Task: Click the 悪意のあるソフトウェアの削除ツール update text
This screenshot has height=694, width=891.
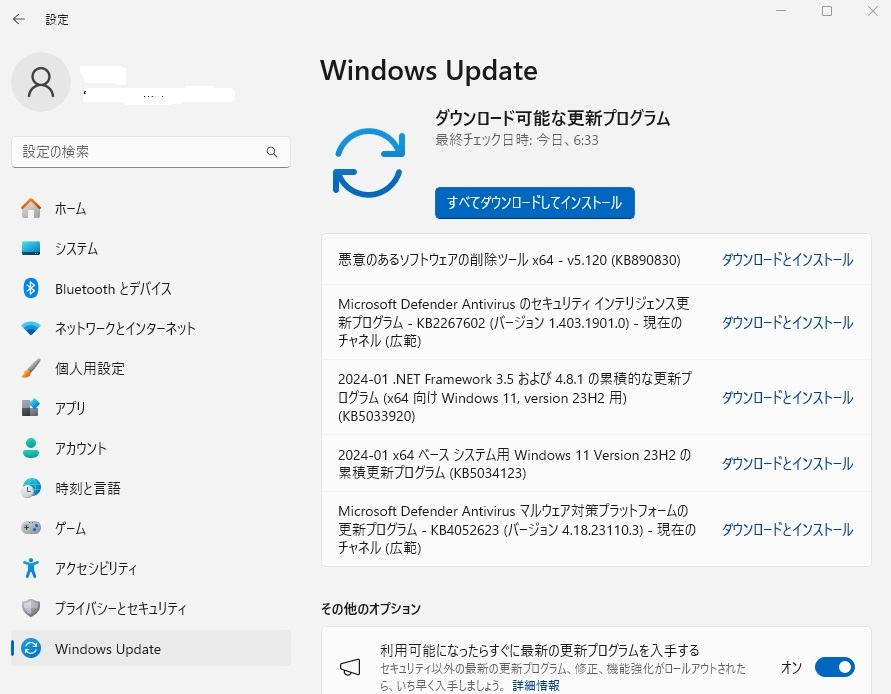Action: [509, 260]
